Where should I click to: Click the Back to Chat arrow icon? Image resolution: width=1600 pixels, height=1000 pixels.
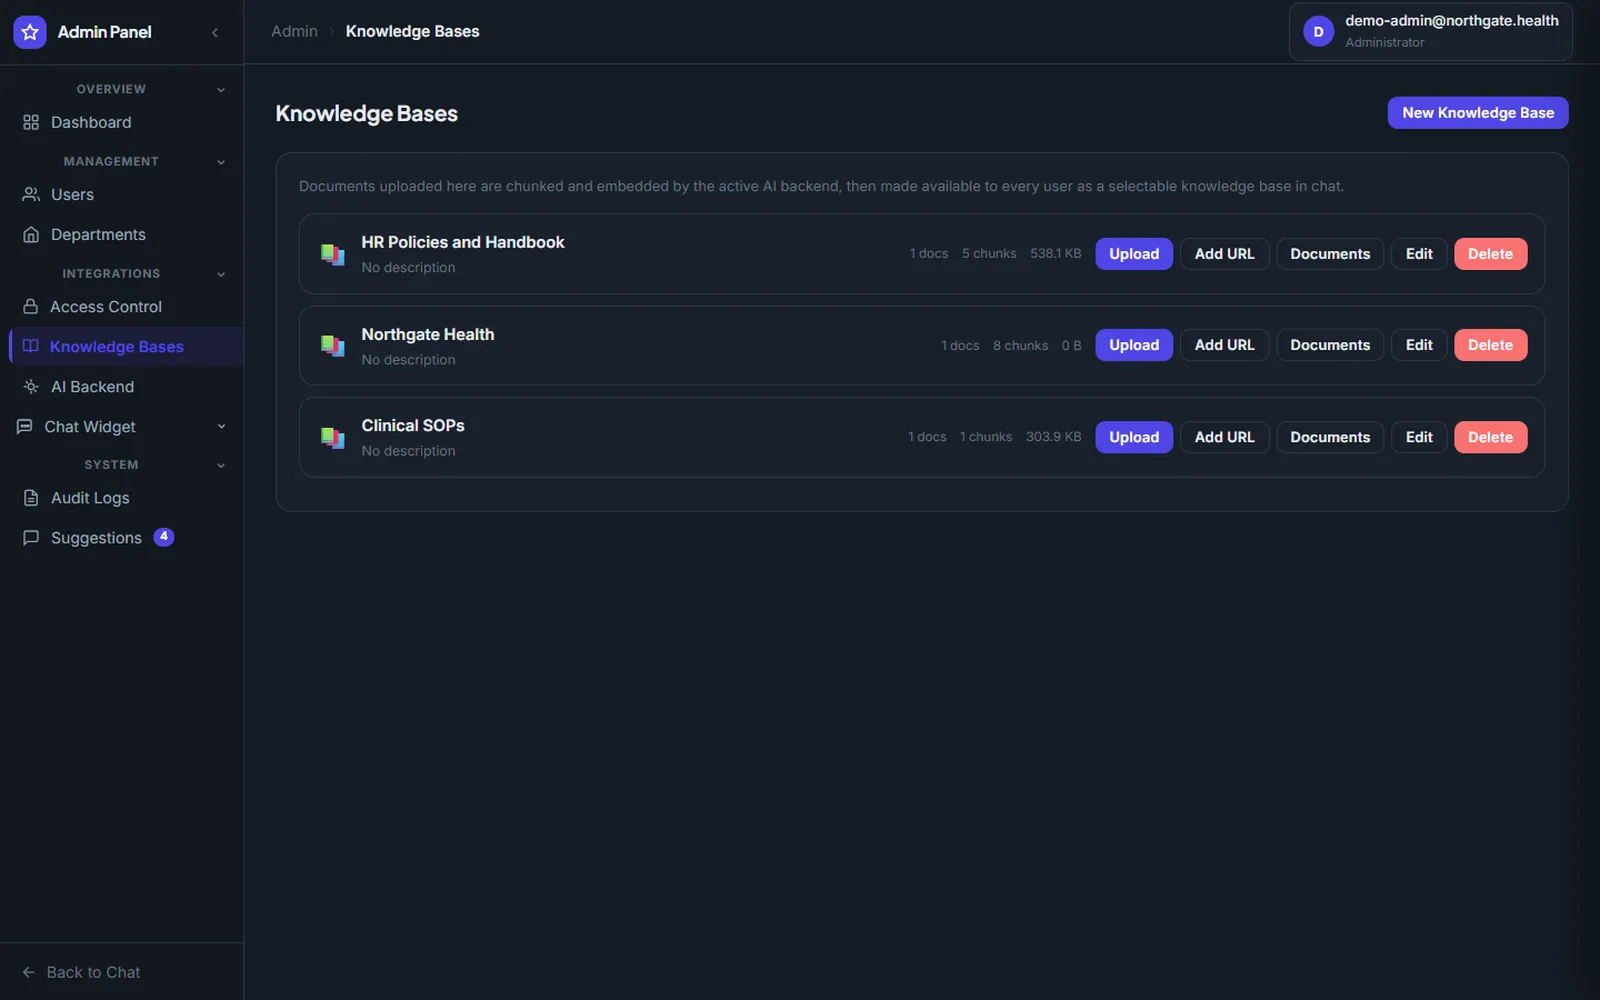[28, 972]
